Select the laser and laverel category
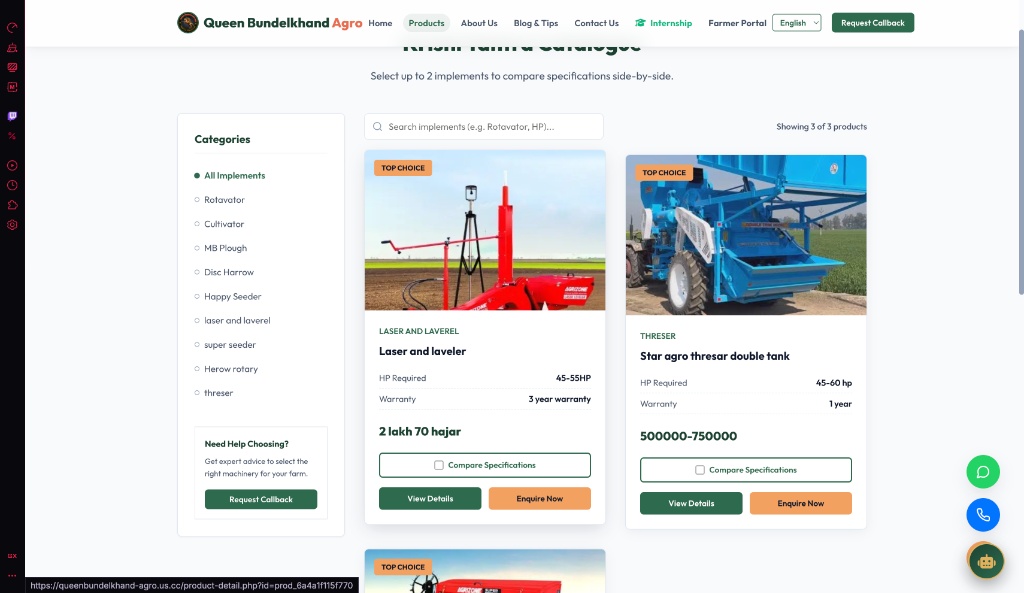1024x593 pixels. (237, 321)
